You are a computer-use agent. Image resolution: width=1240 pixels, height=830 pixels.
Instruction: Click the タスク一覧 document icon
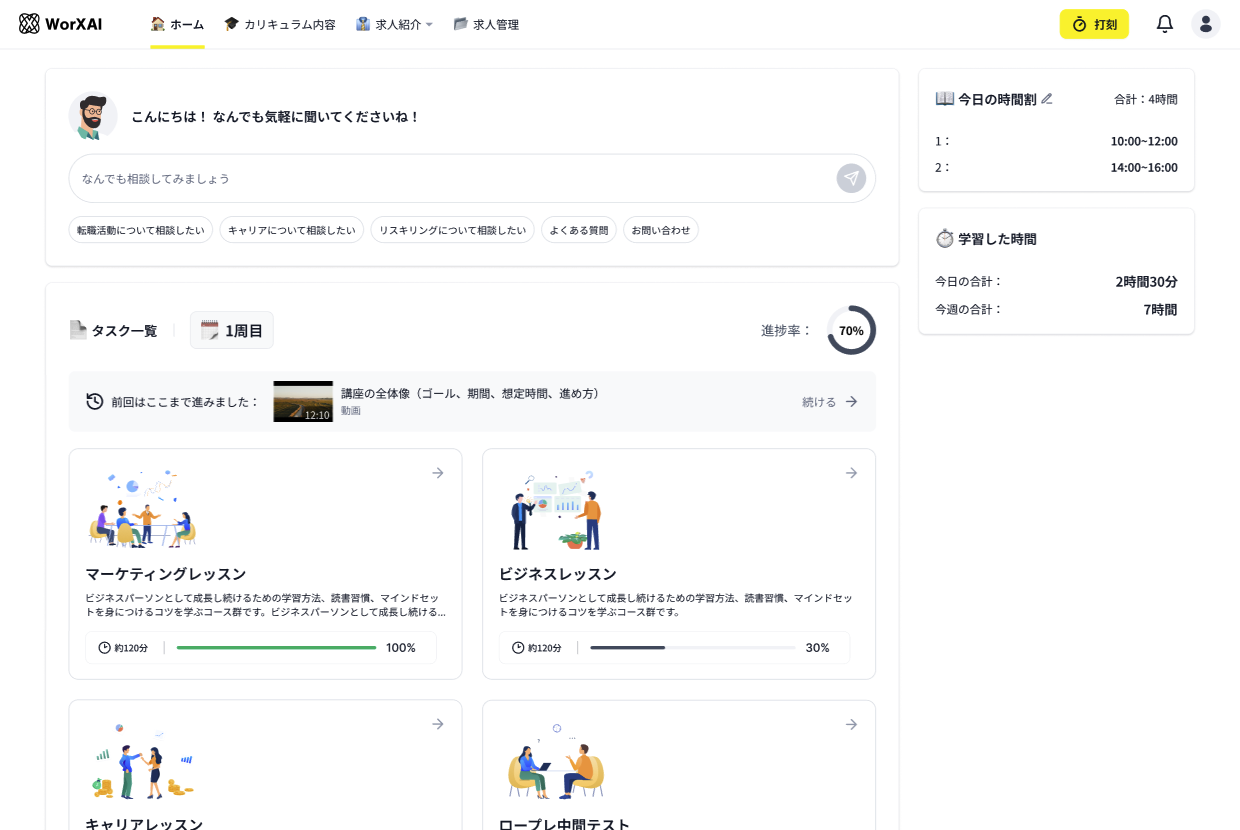[78, 330]
